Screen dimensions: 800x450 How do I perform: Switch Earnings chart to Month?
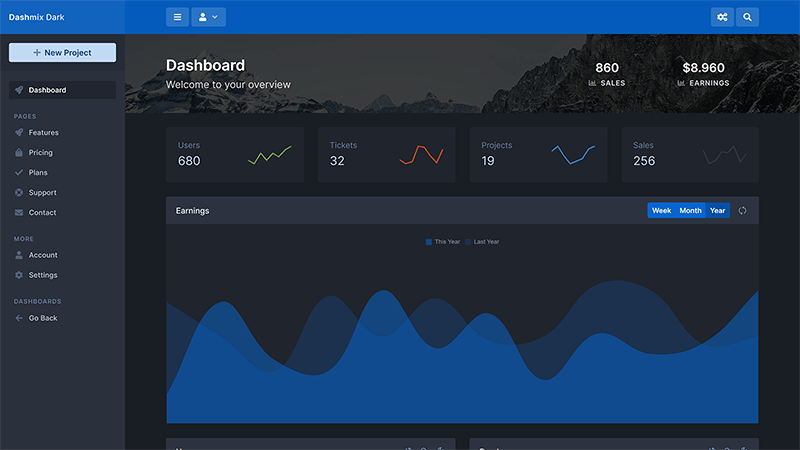(690, 210)
